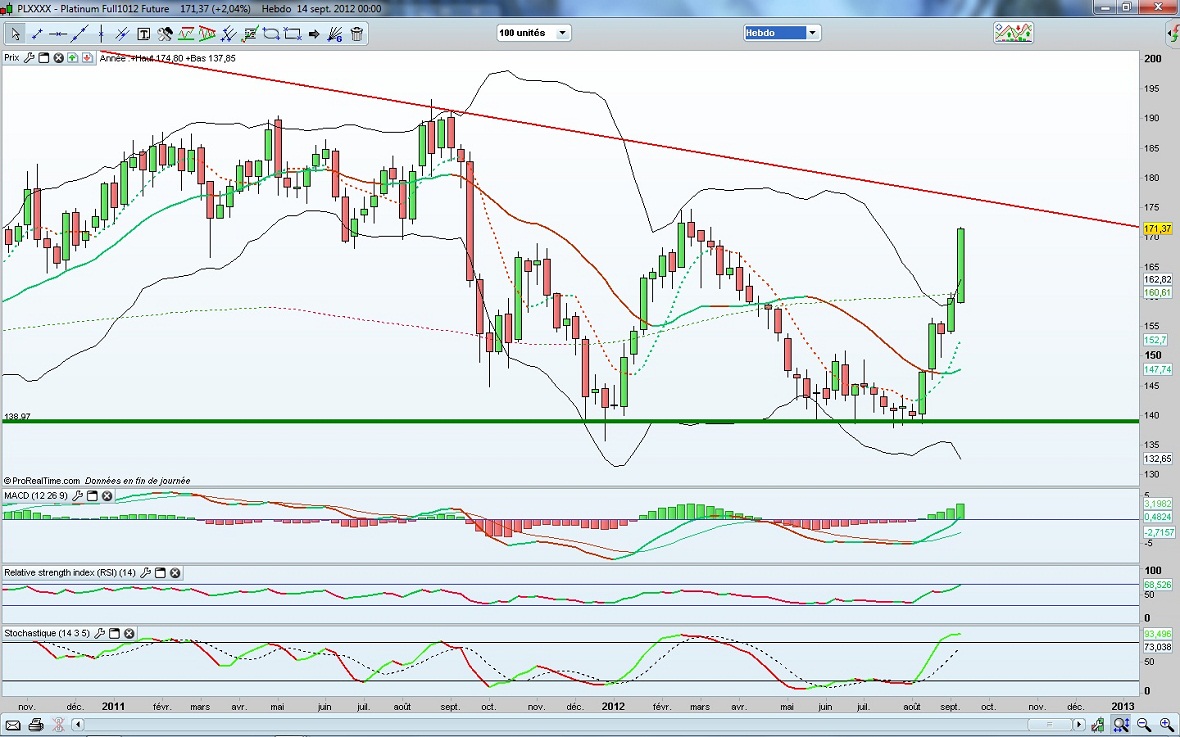Move Prix panel down with red arrow
Screen dimensions: 1180x737
coord(87,58)
